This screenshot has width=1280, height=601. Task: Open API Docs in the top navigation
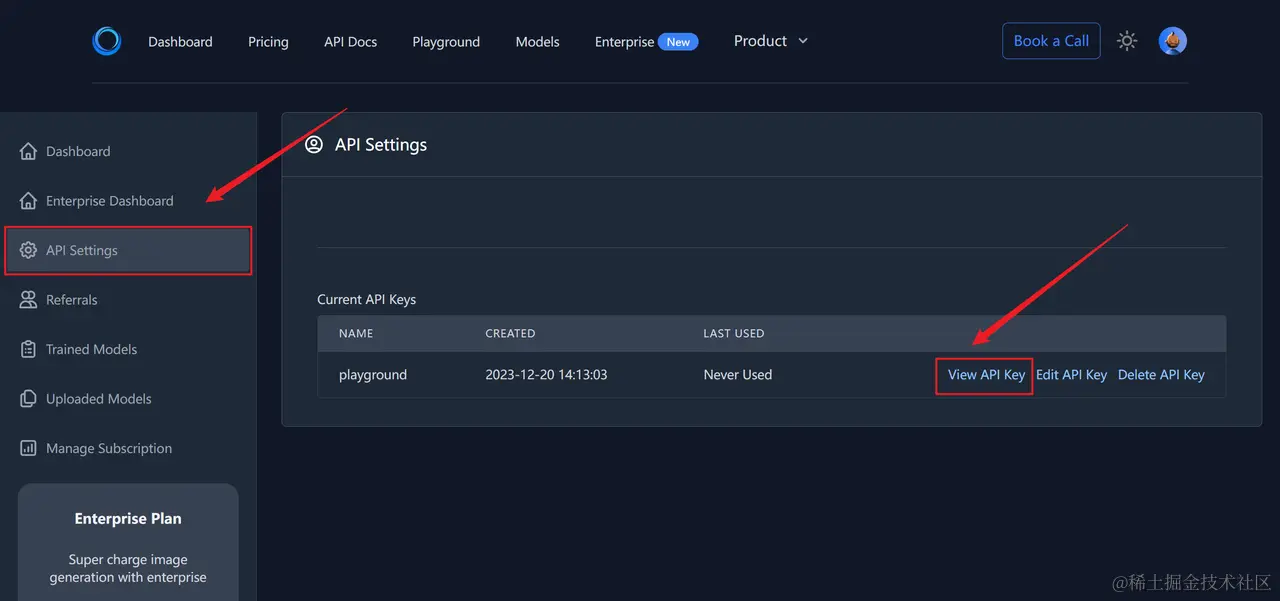coord(350,42)
